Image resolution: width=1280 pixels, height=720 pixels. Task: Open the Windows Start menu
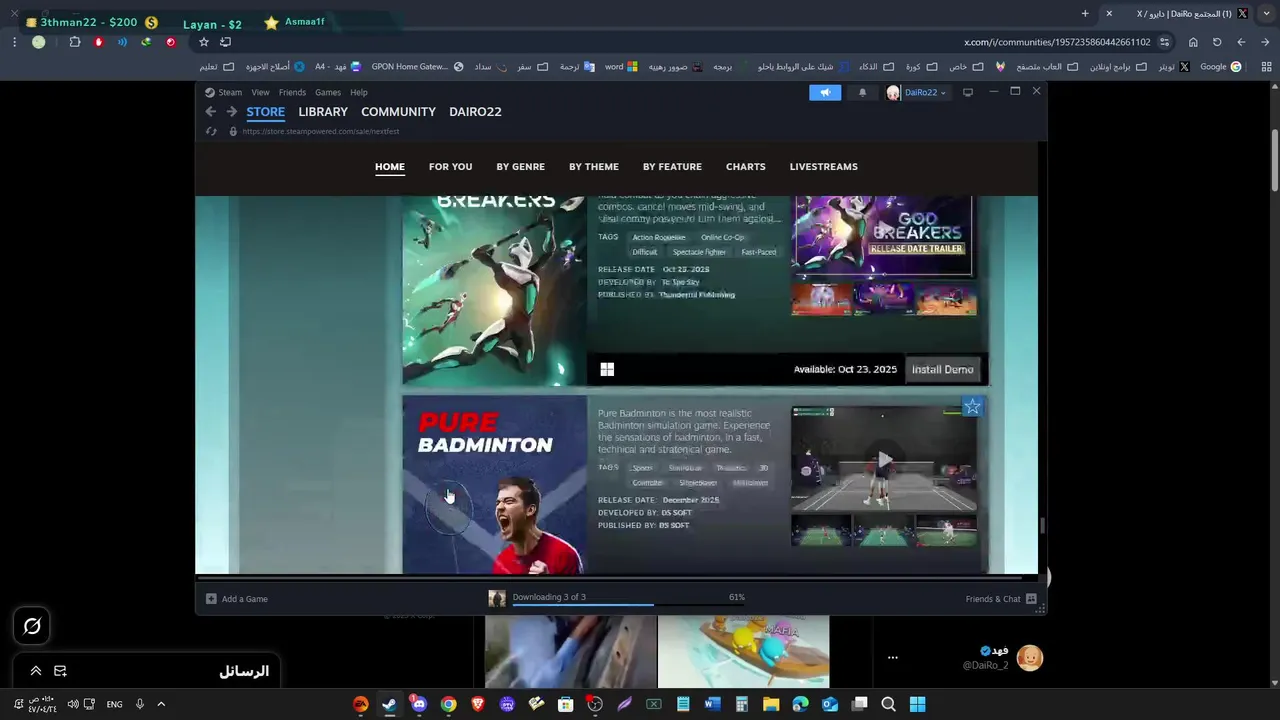coord(917,704)
